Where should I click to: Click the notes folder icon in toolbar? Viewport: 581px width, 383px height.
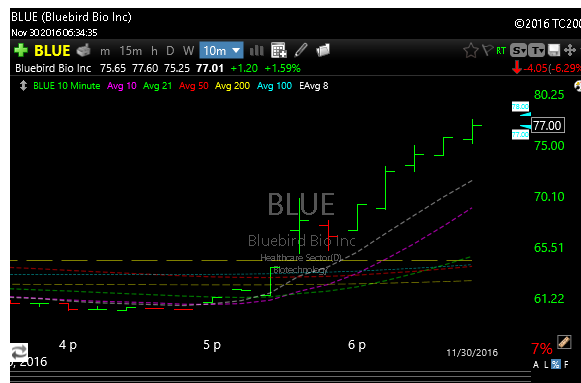pyautogui.click(x=323, y=50)
